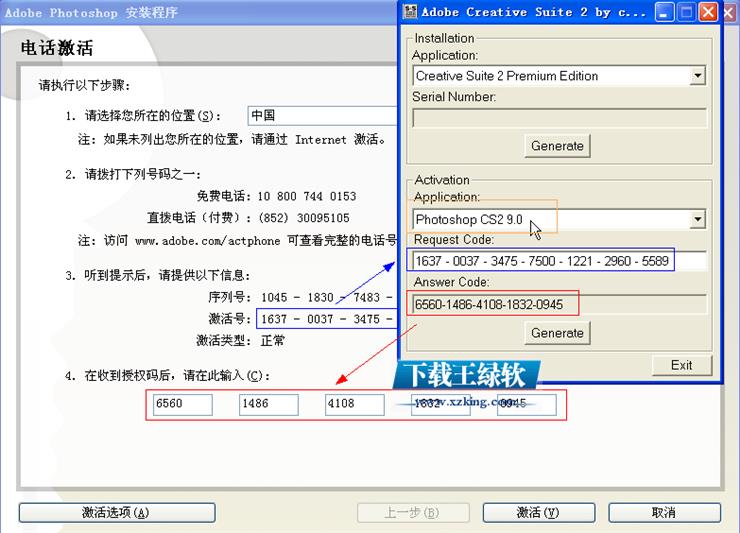
Task: Click the Installation group label
Action: coord(444,38)
